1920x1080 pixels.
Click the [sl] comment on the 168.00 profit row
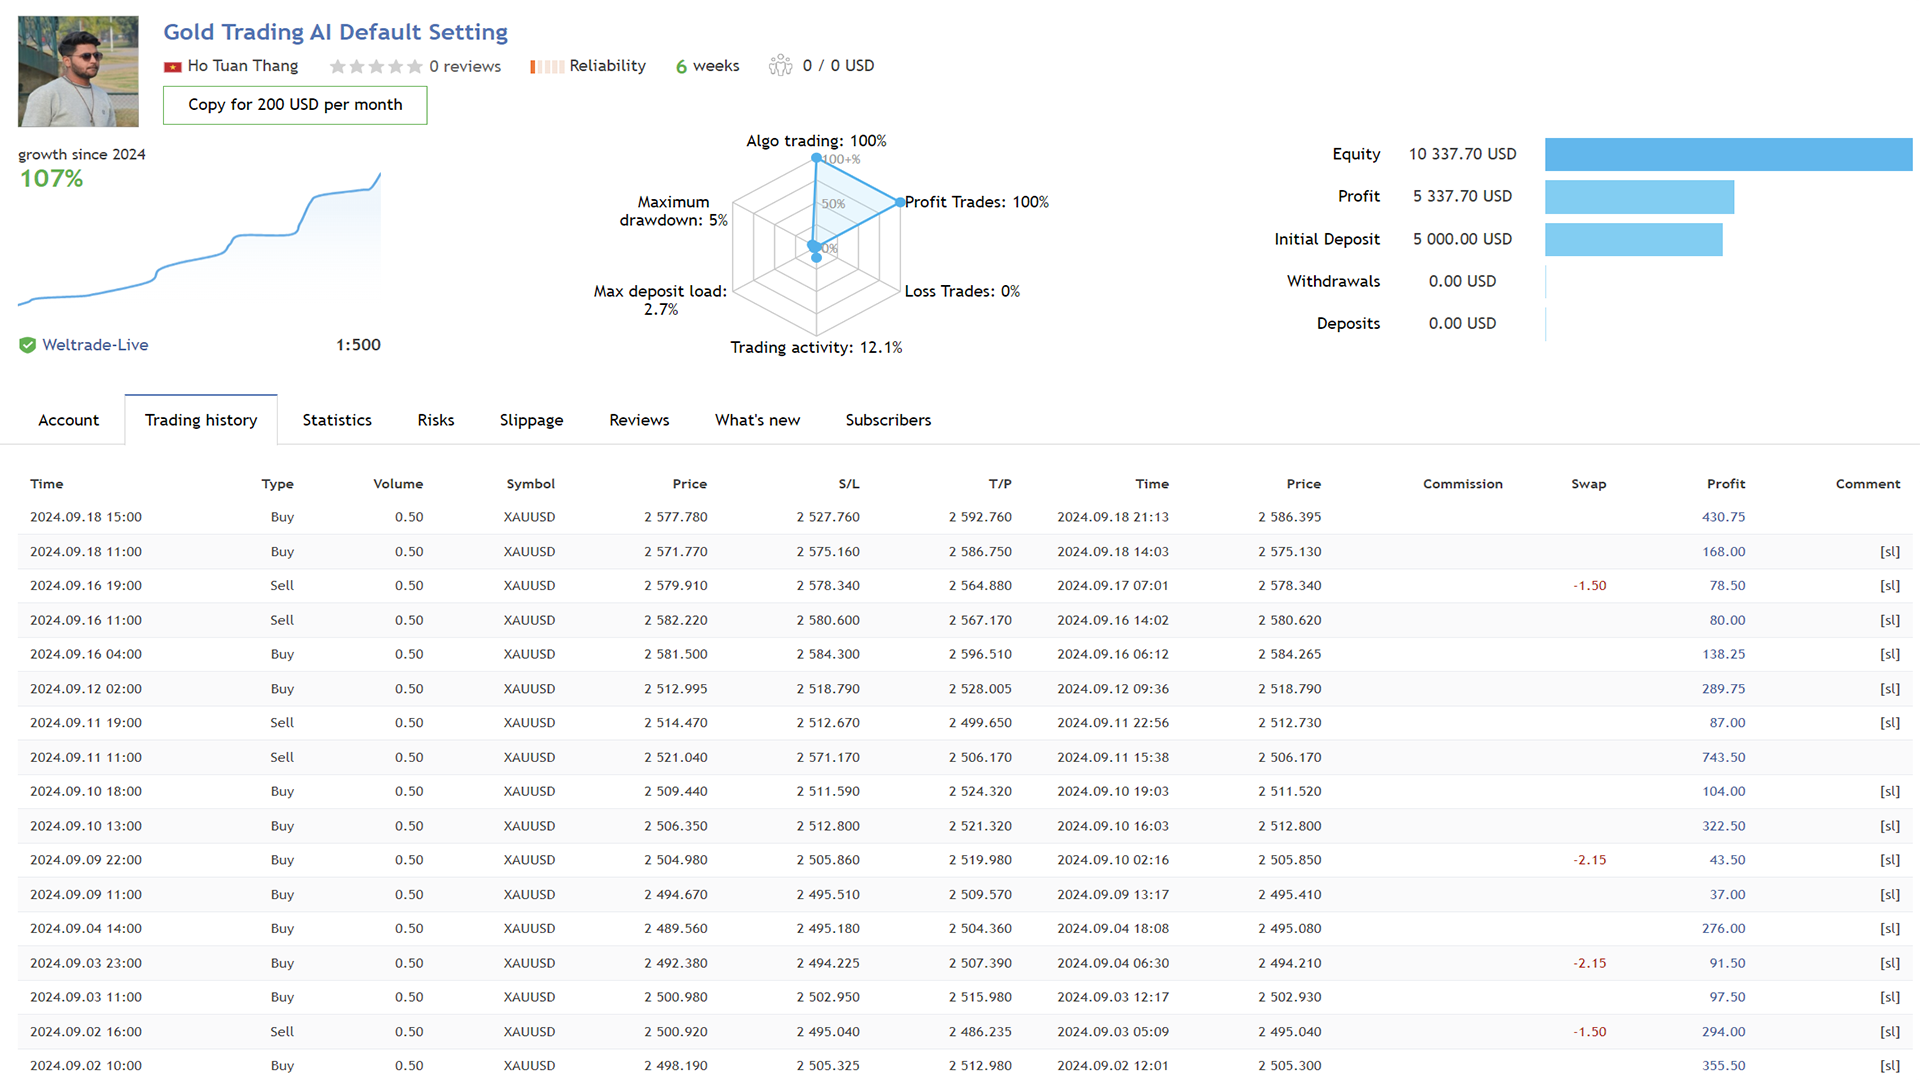(1889, 552)
